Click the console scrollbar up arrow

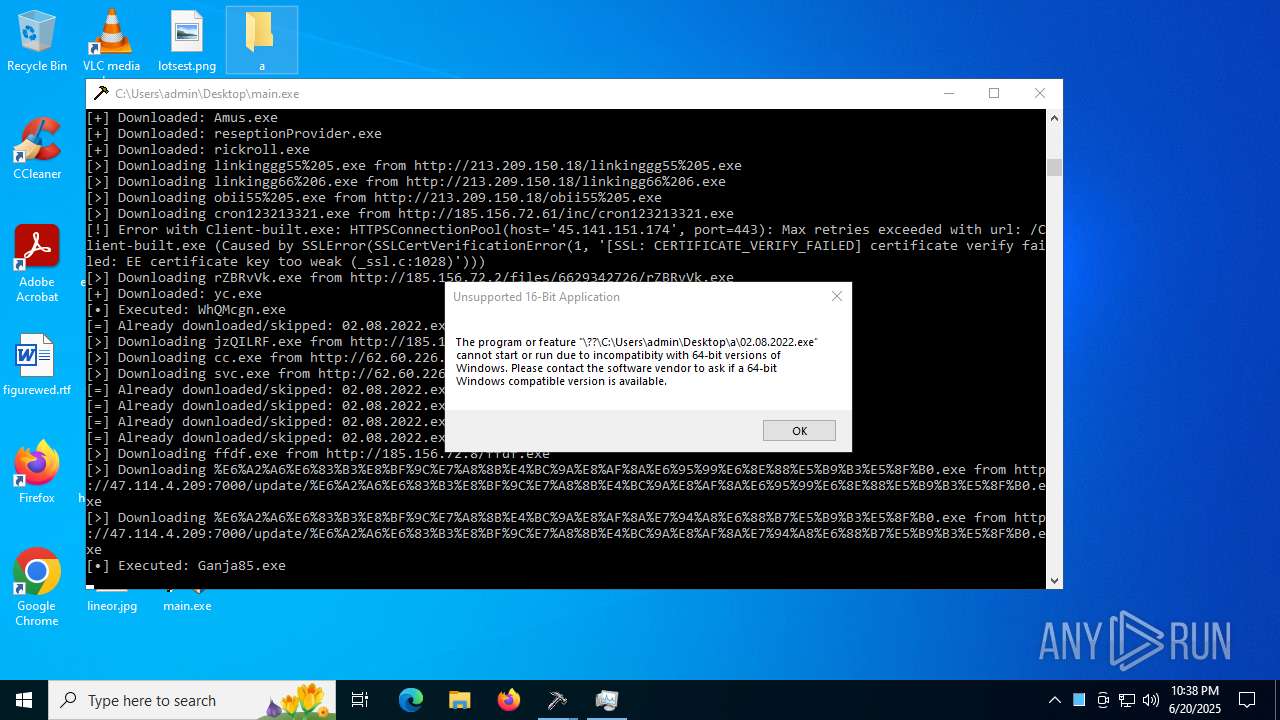click(x=1054, y=118)
